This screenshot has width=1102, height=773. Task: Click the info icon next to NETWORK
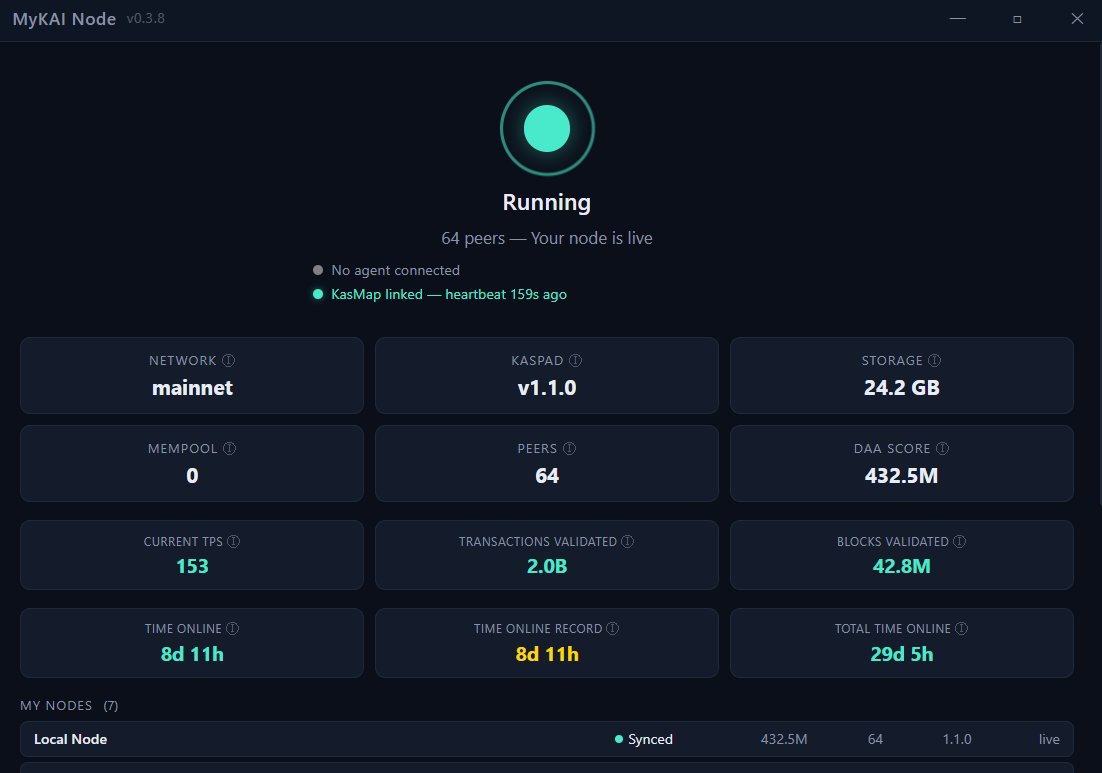[228, 360]
